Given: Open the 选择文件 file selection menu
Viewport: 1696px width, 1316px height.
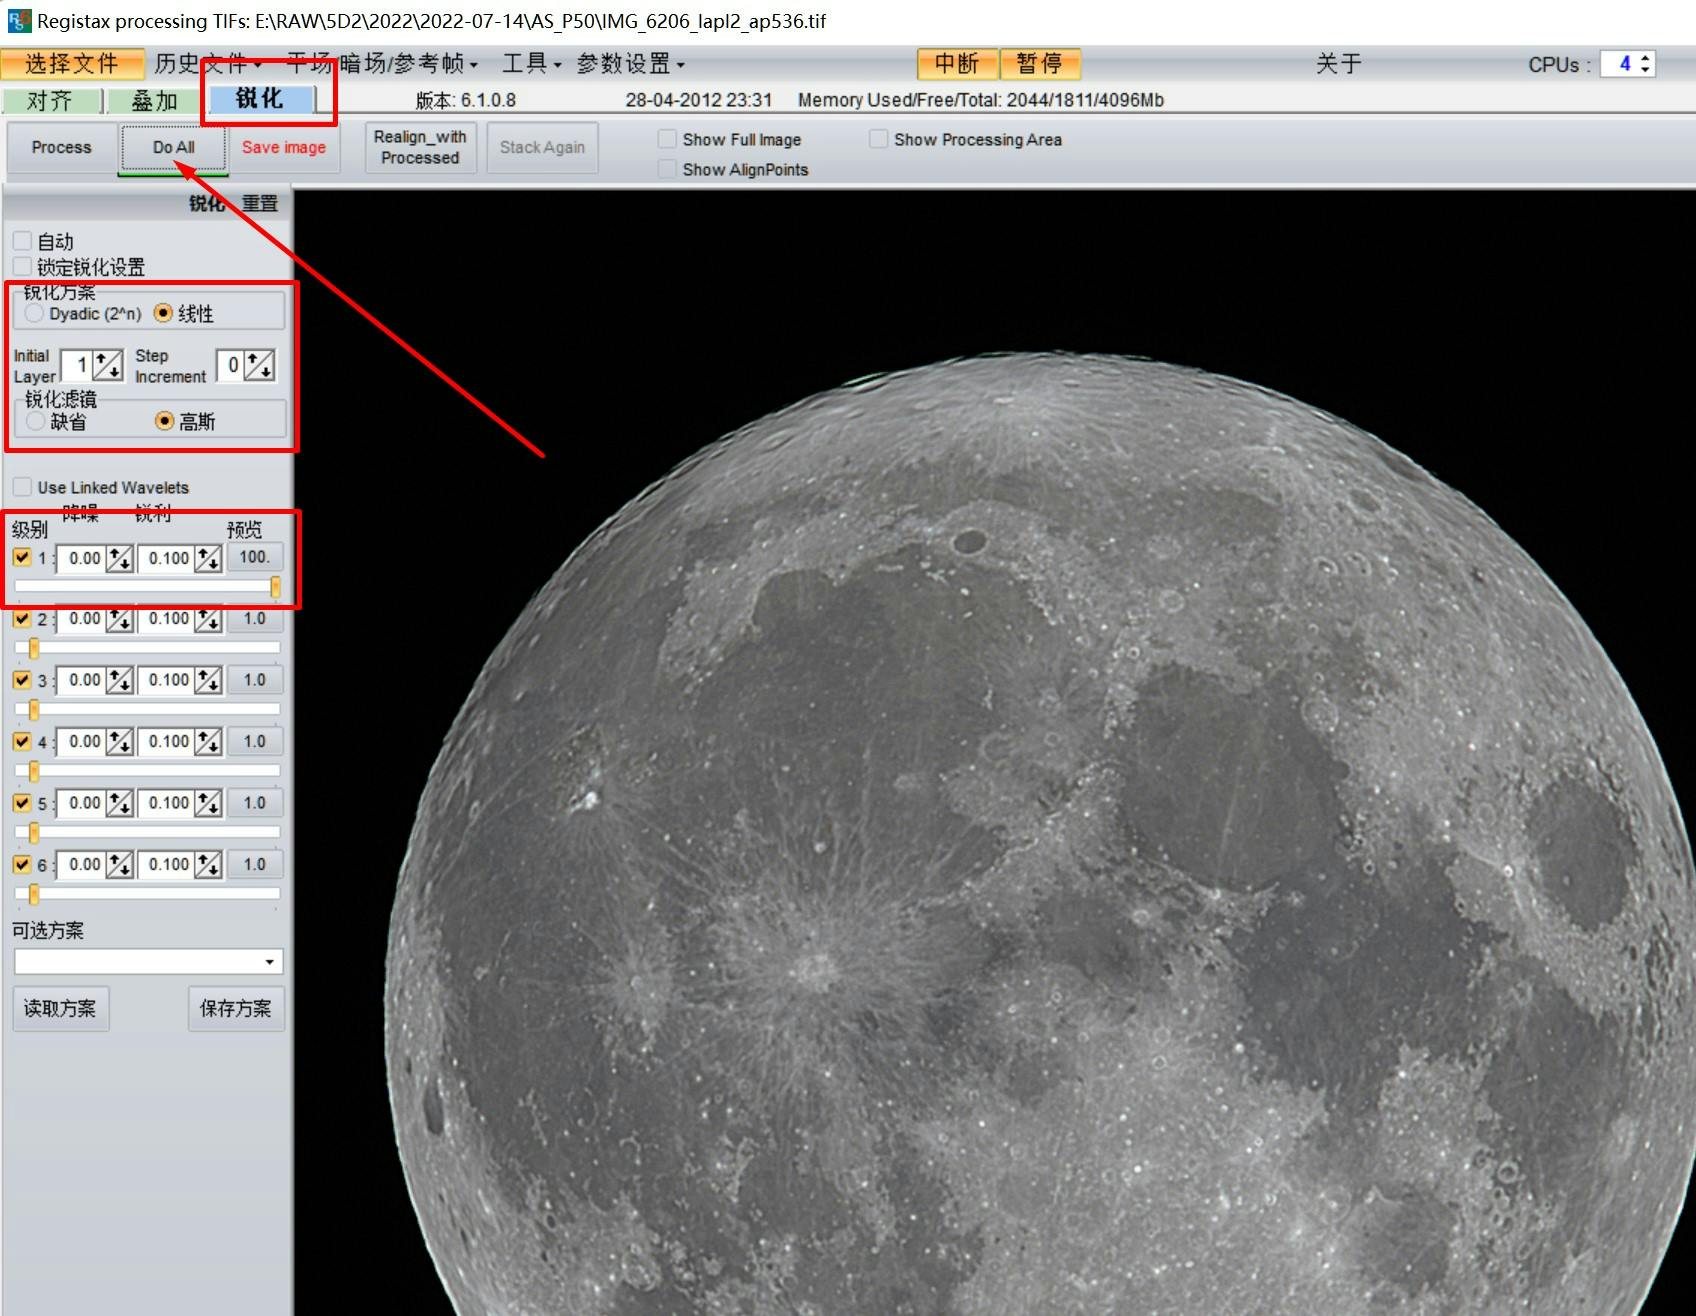Looking at the screenshot, I should (72, 64).
